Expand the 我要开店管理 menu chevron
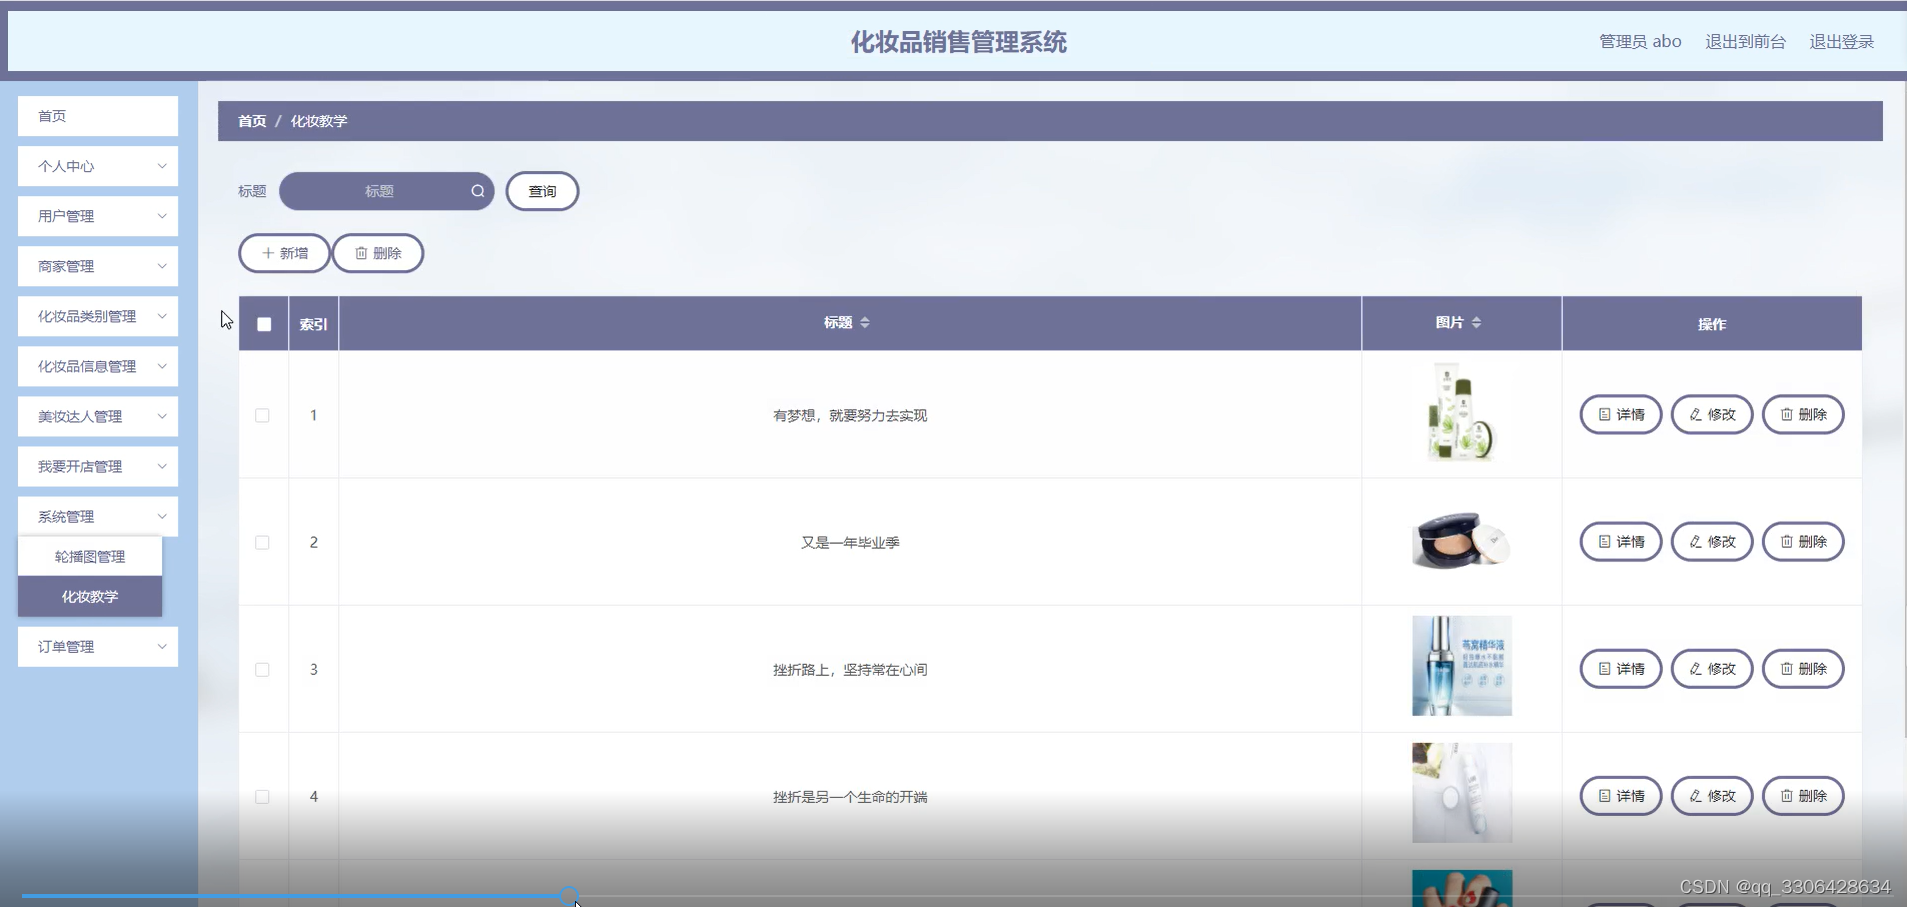1907x907 pixels. tap(162, 466)
